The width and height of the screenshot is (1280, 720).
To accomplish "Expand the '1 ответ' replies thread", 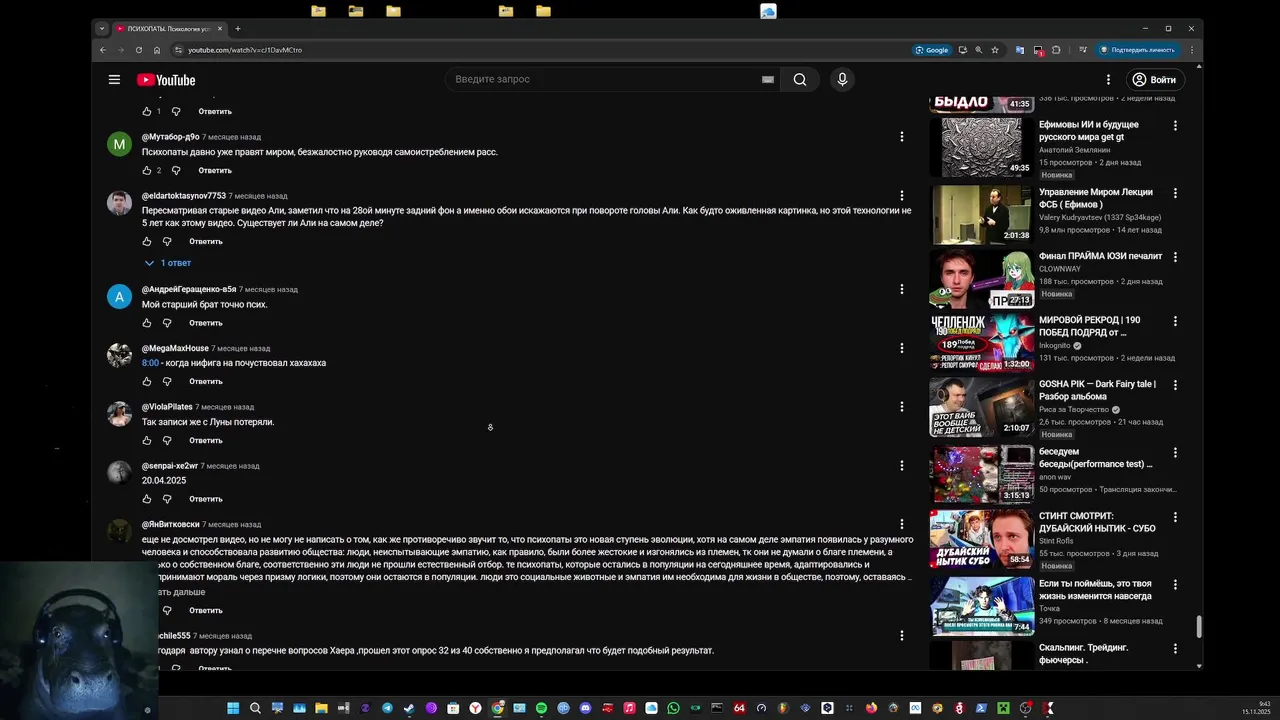I will [167, 263].
